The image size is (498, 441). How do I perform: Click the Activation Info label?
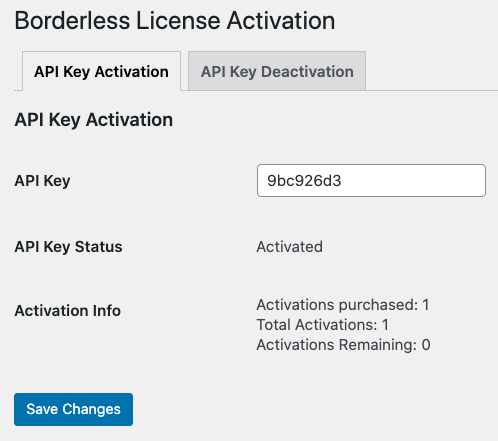68,311
